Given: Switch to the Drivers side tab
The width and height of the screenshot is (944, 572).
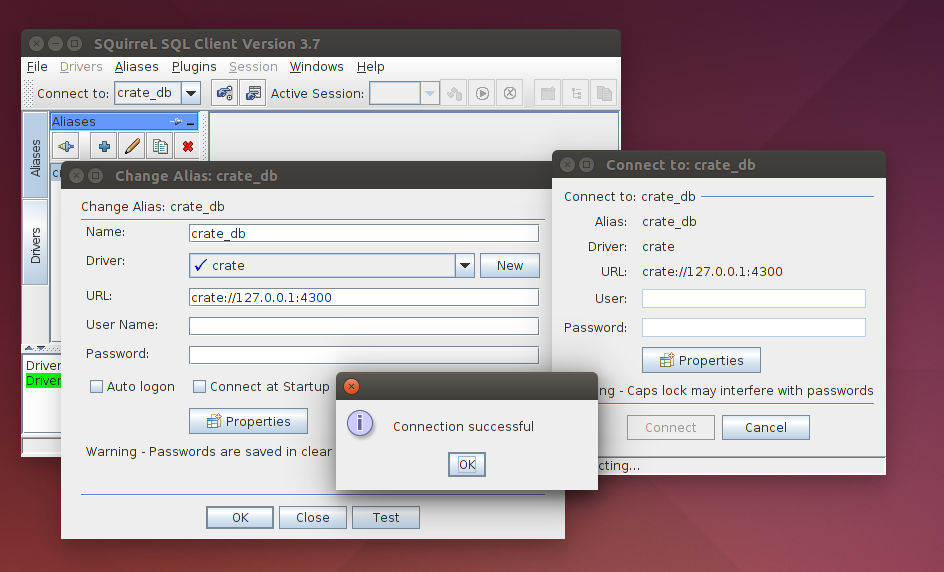Looking at the screenshot, I should (x=36, y=243).
